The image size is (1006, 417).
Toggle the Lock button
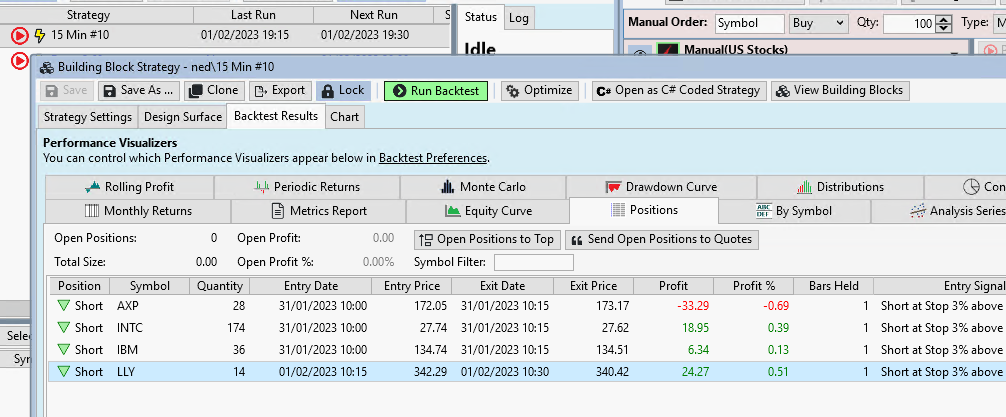click(x=342, y=90)
